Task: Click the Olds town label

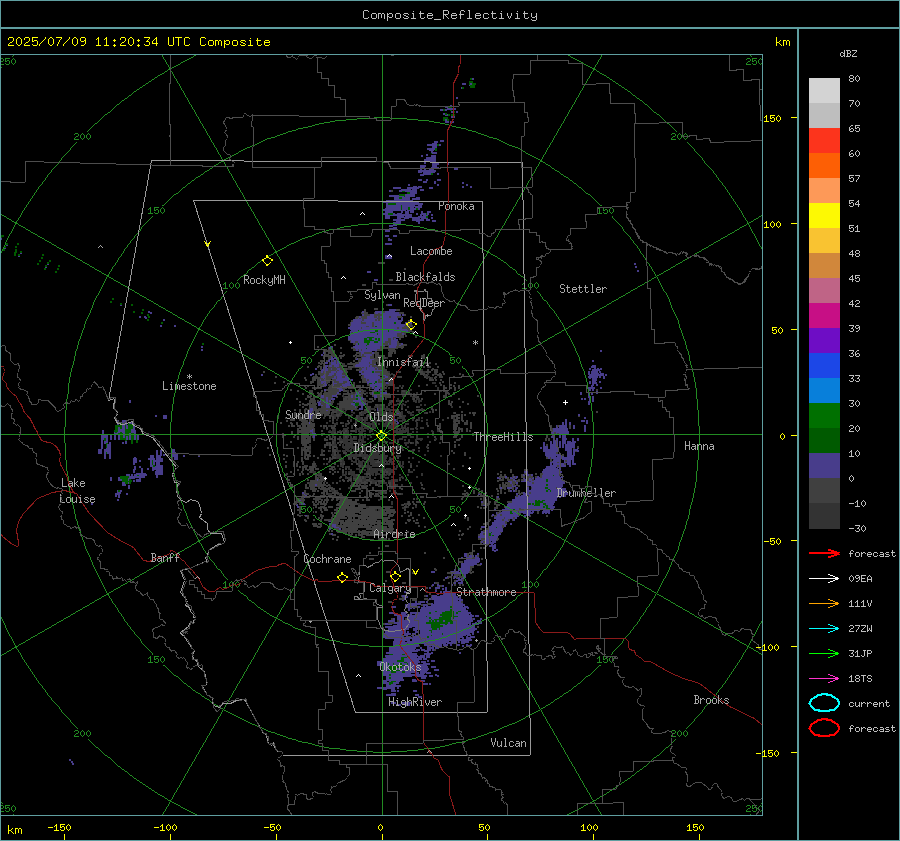Action: click(x=381, y=417)
